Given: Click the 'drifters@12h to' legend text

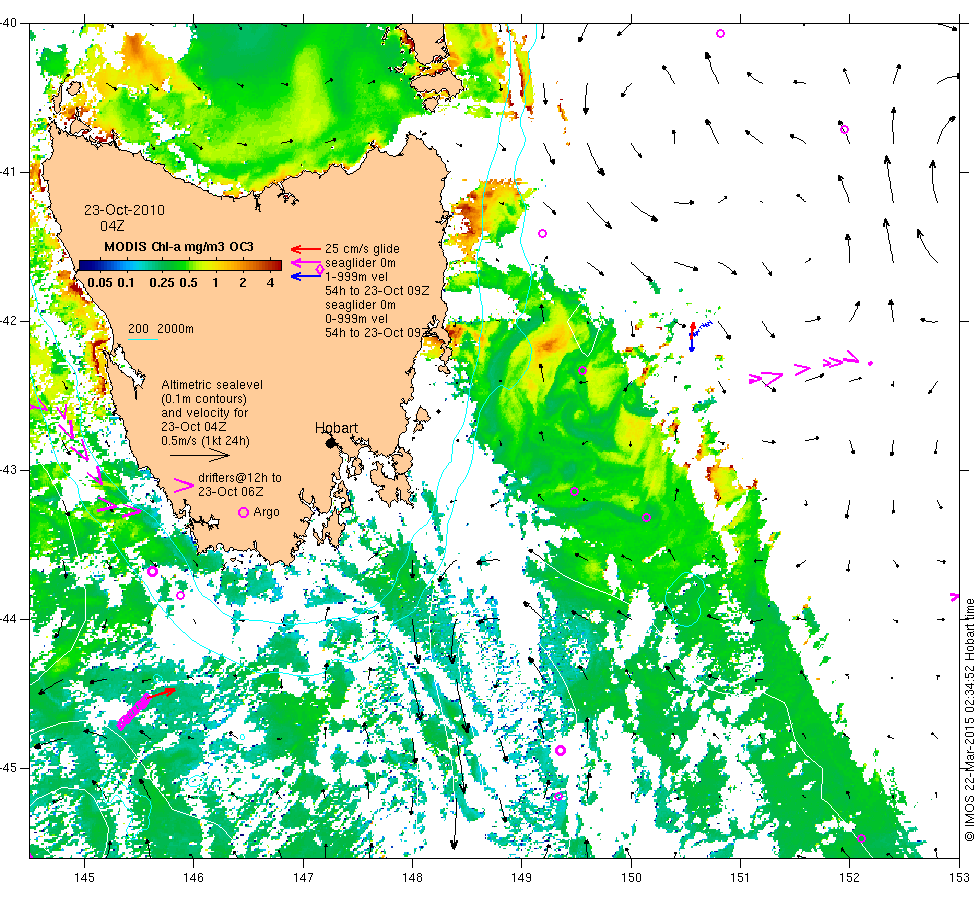Looking at the screenshot, I should (x=240, y=478).
